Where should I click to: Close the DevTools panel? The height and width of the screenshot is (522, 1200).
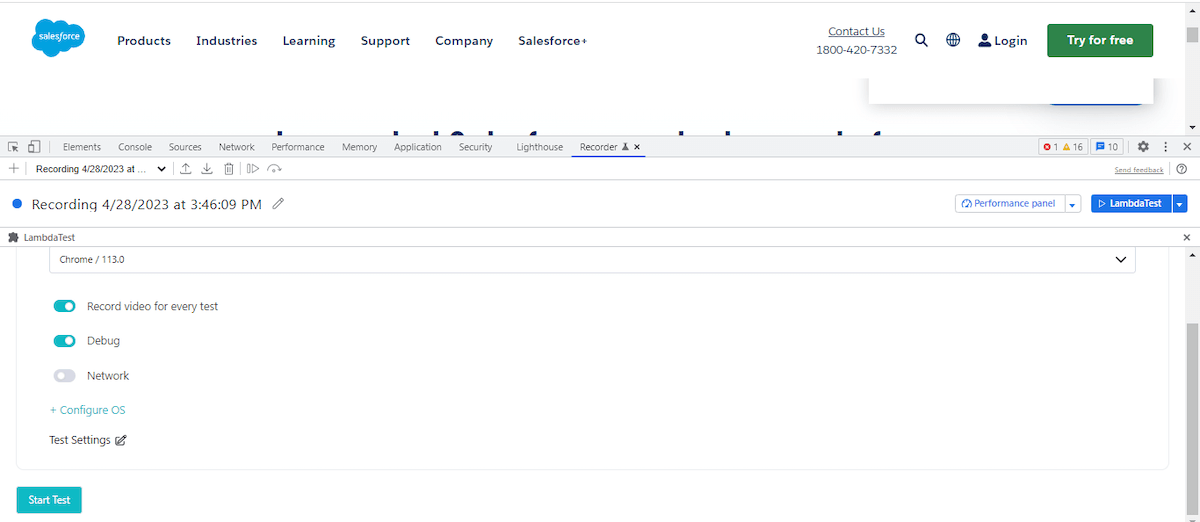pos(1187,146)
